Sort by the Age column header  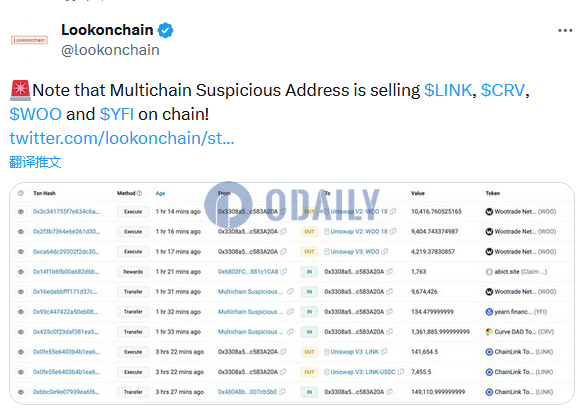point(160,193)
